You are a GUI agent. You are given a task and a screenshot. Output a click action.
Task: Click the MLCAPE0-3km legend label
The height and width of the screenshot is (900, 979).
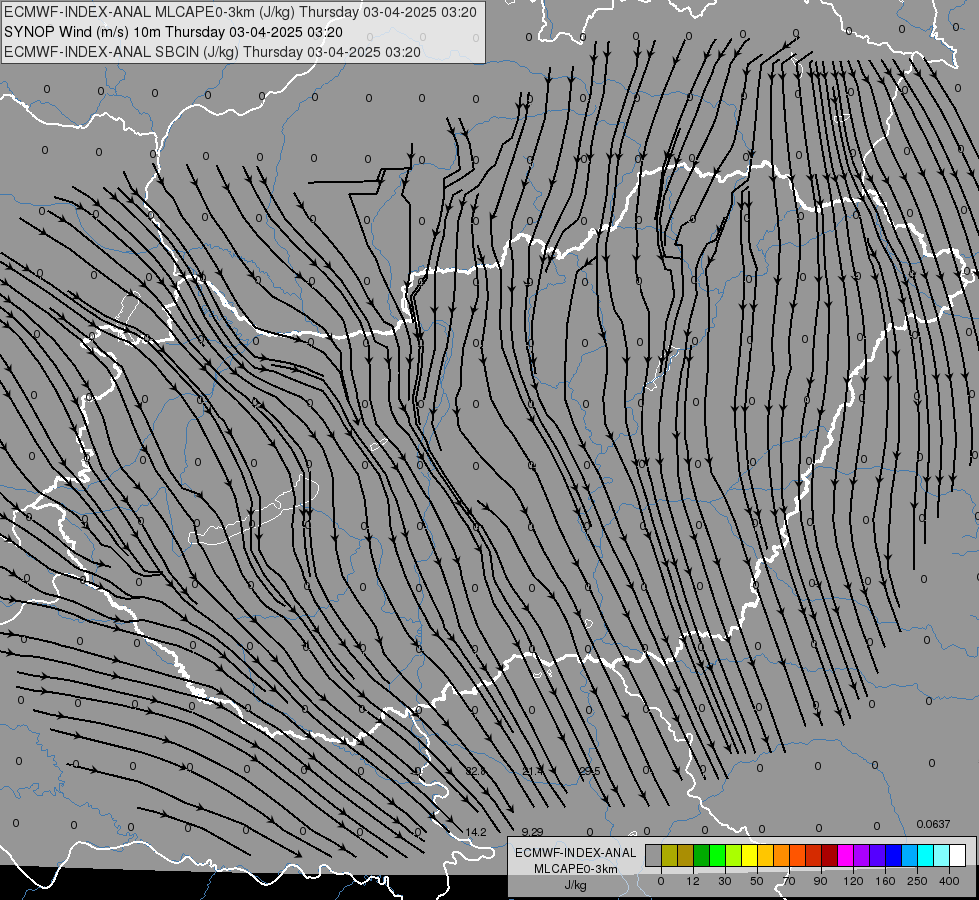pos(575,869)
